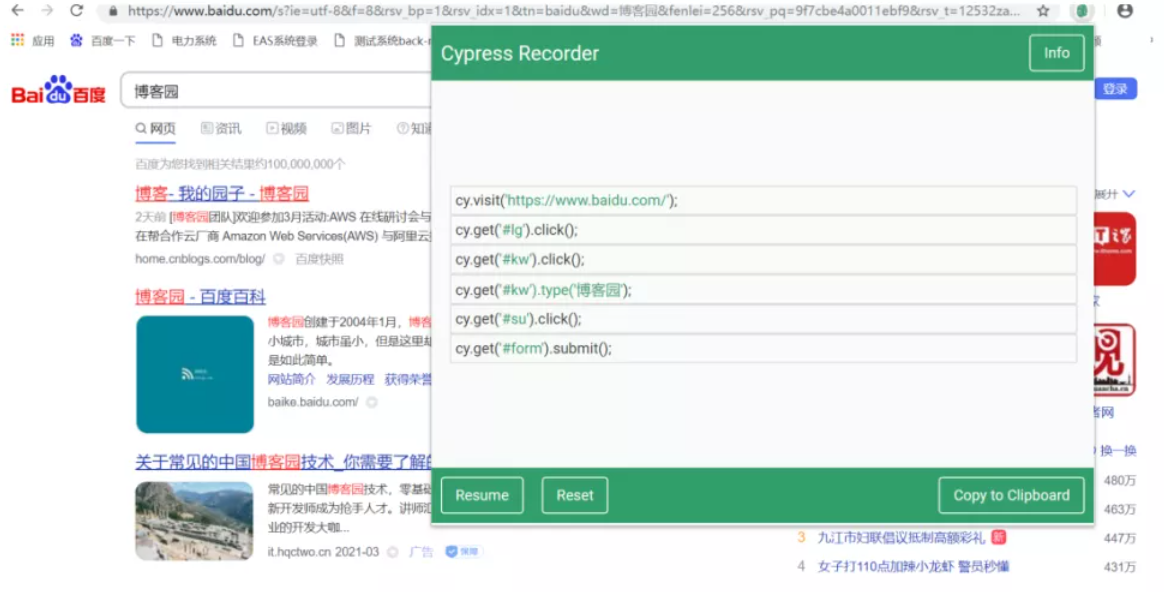The width and height of the screenshot is (1164, 592).
Task: Open the 百度一下 bookmark
Action: (103, 41)
